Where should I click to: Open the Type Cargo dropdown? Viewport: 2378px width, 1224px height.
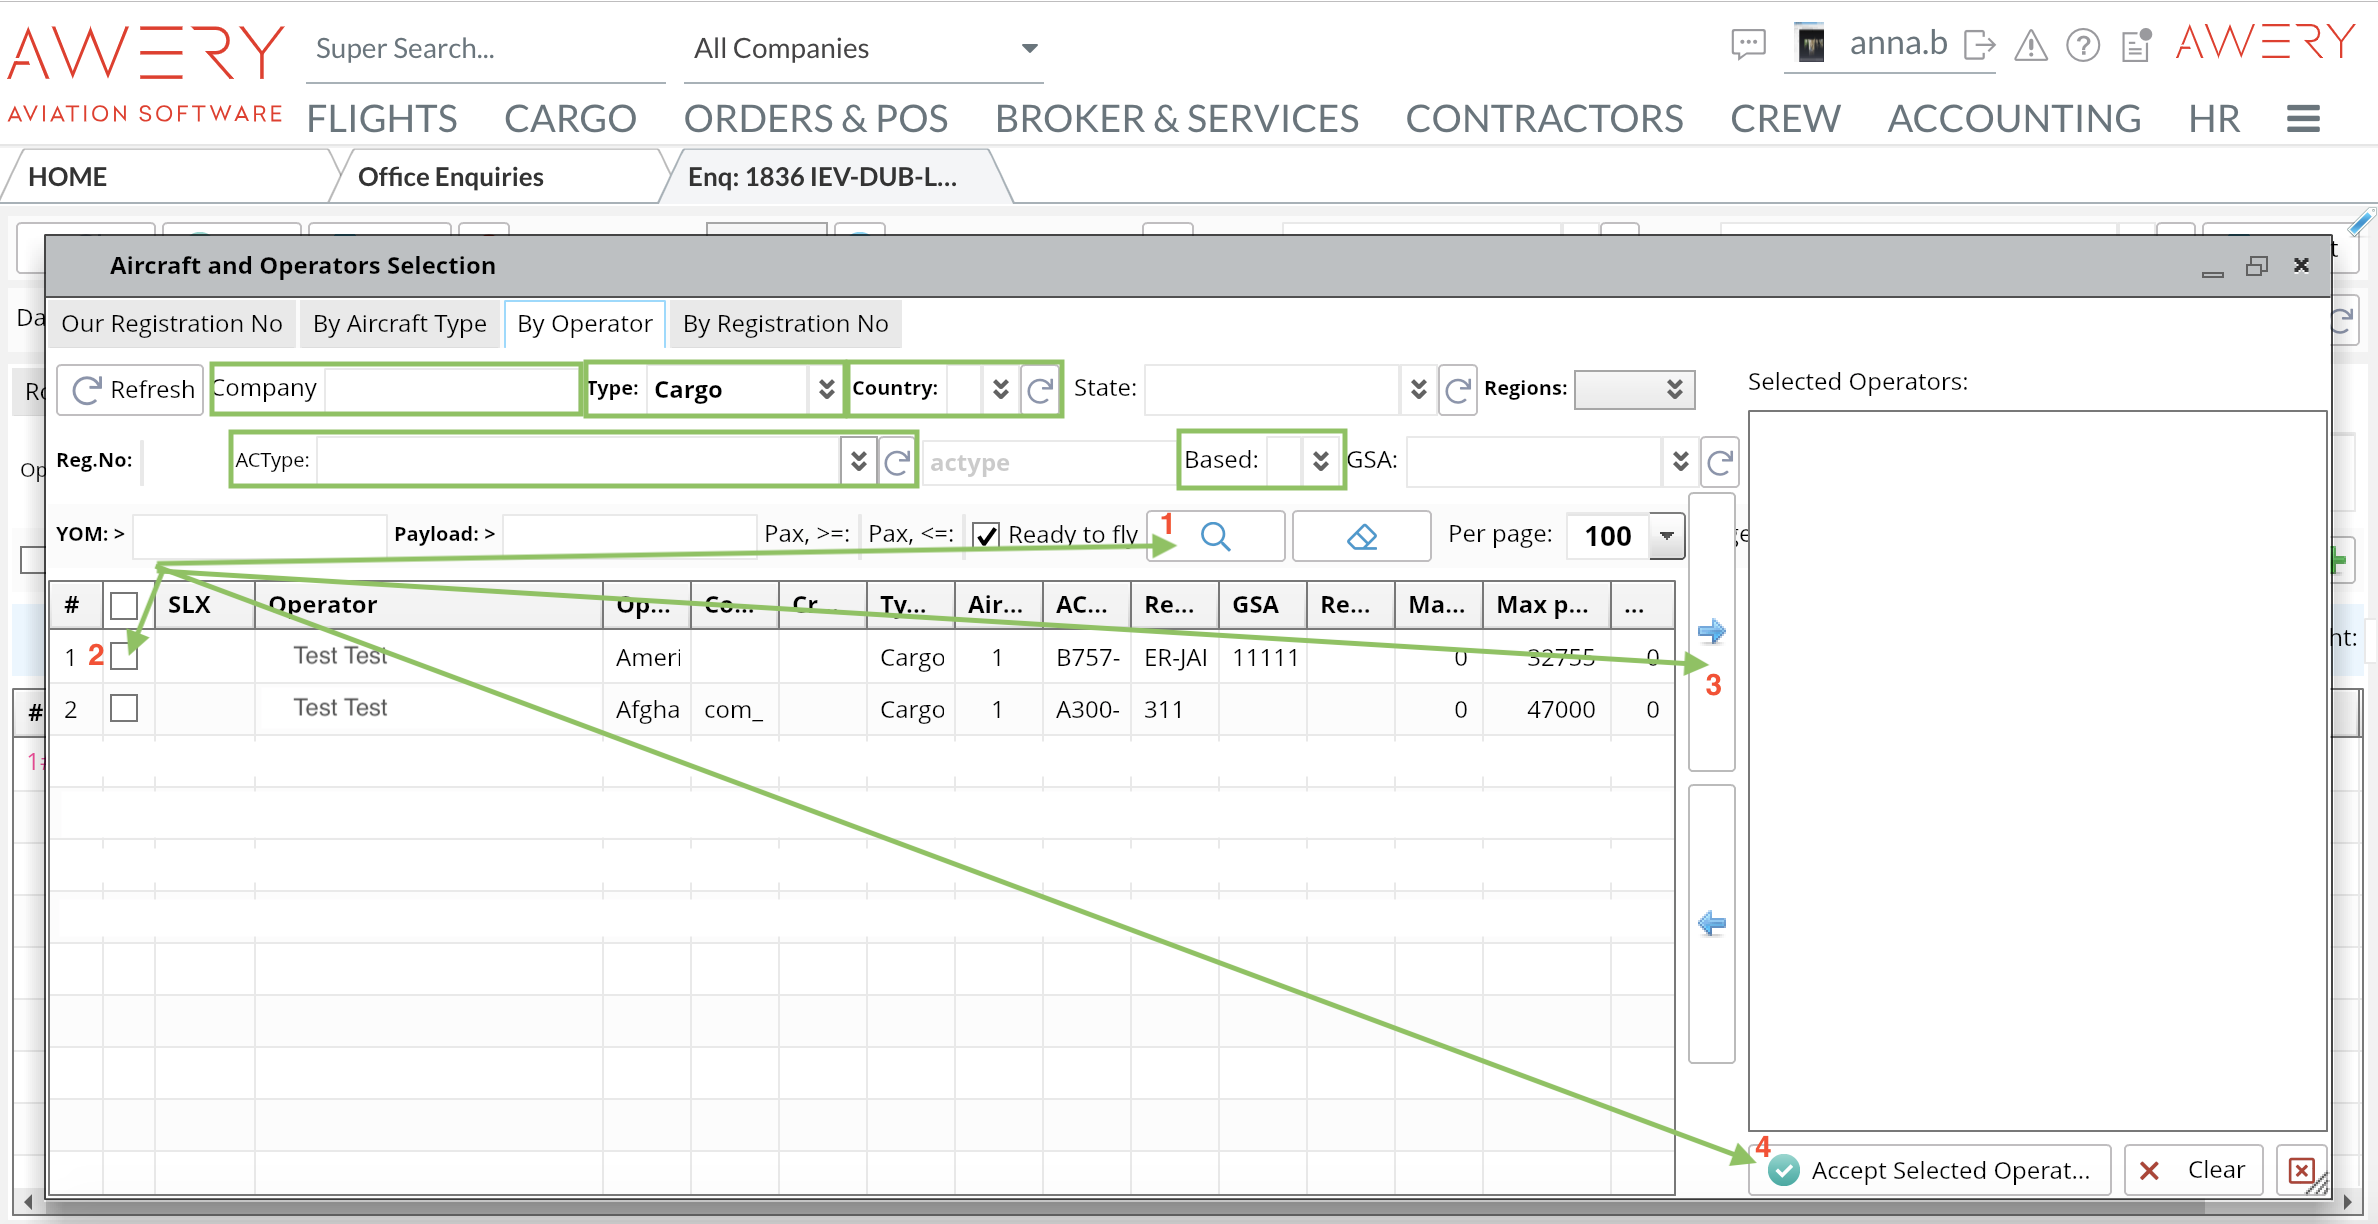[x=826, y=389]
